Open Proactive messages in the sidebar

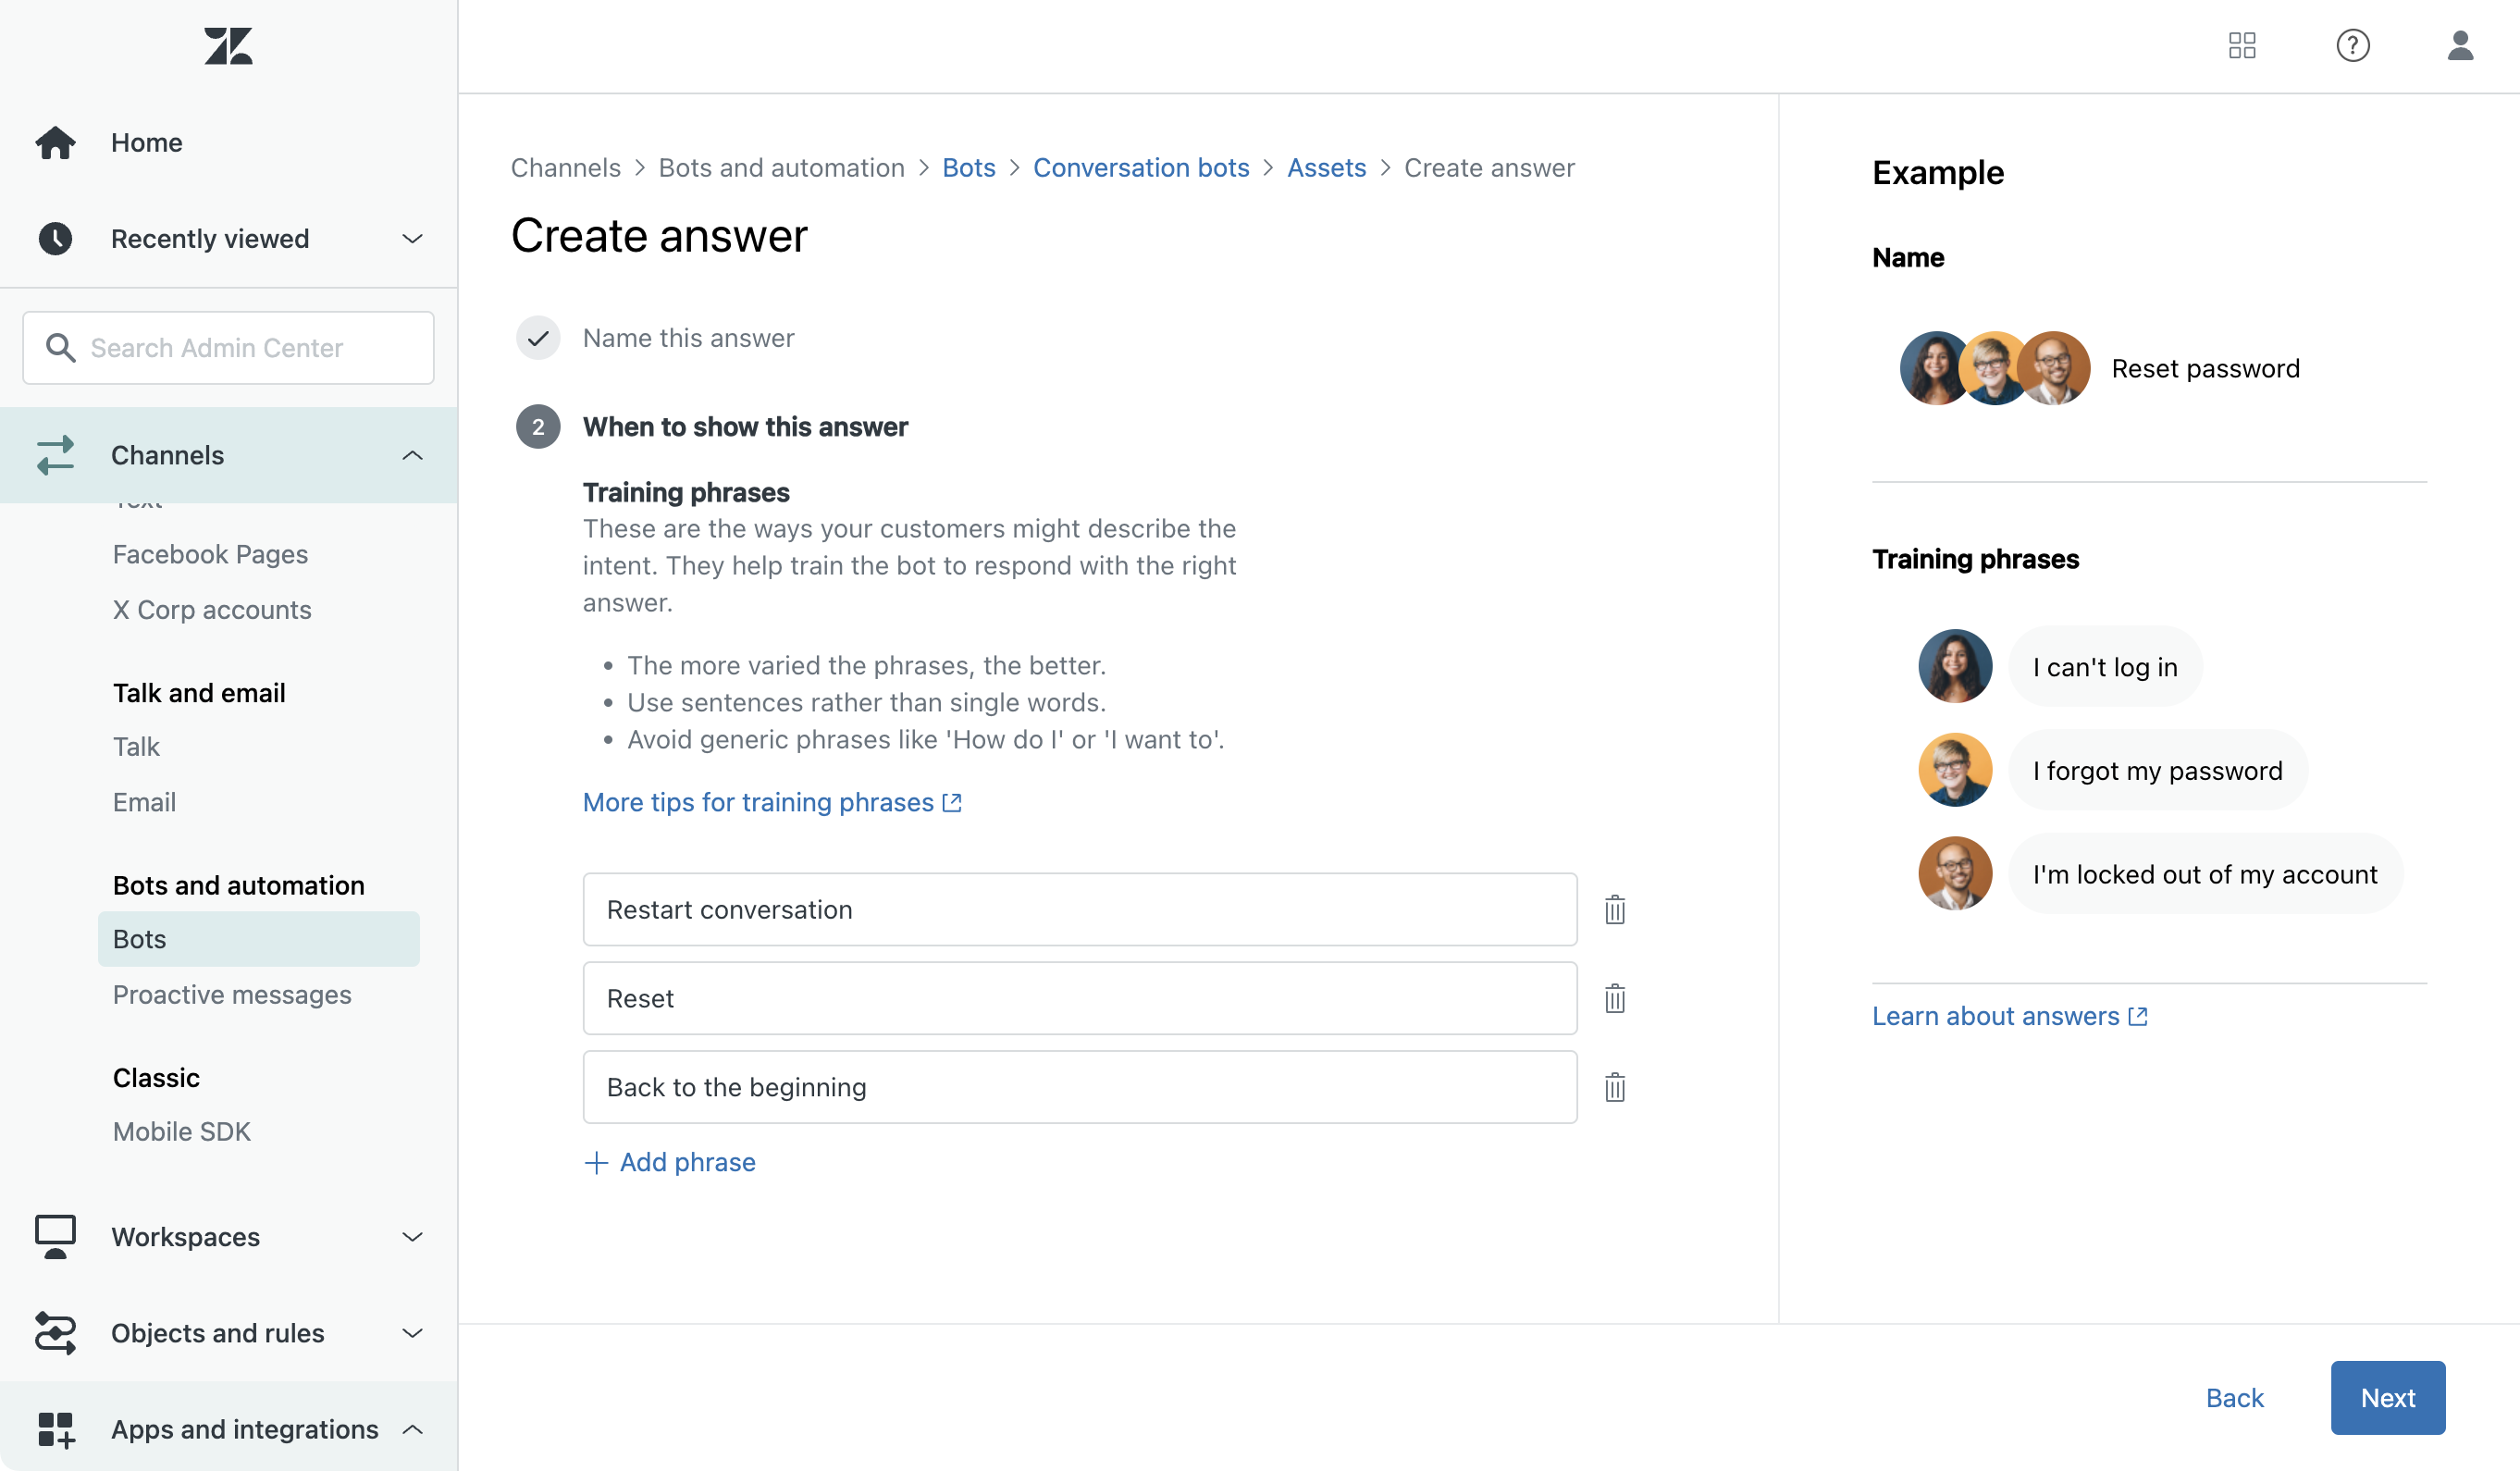(x=231, y=994)
